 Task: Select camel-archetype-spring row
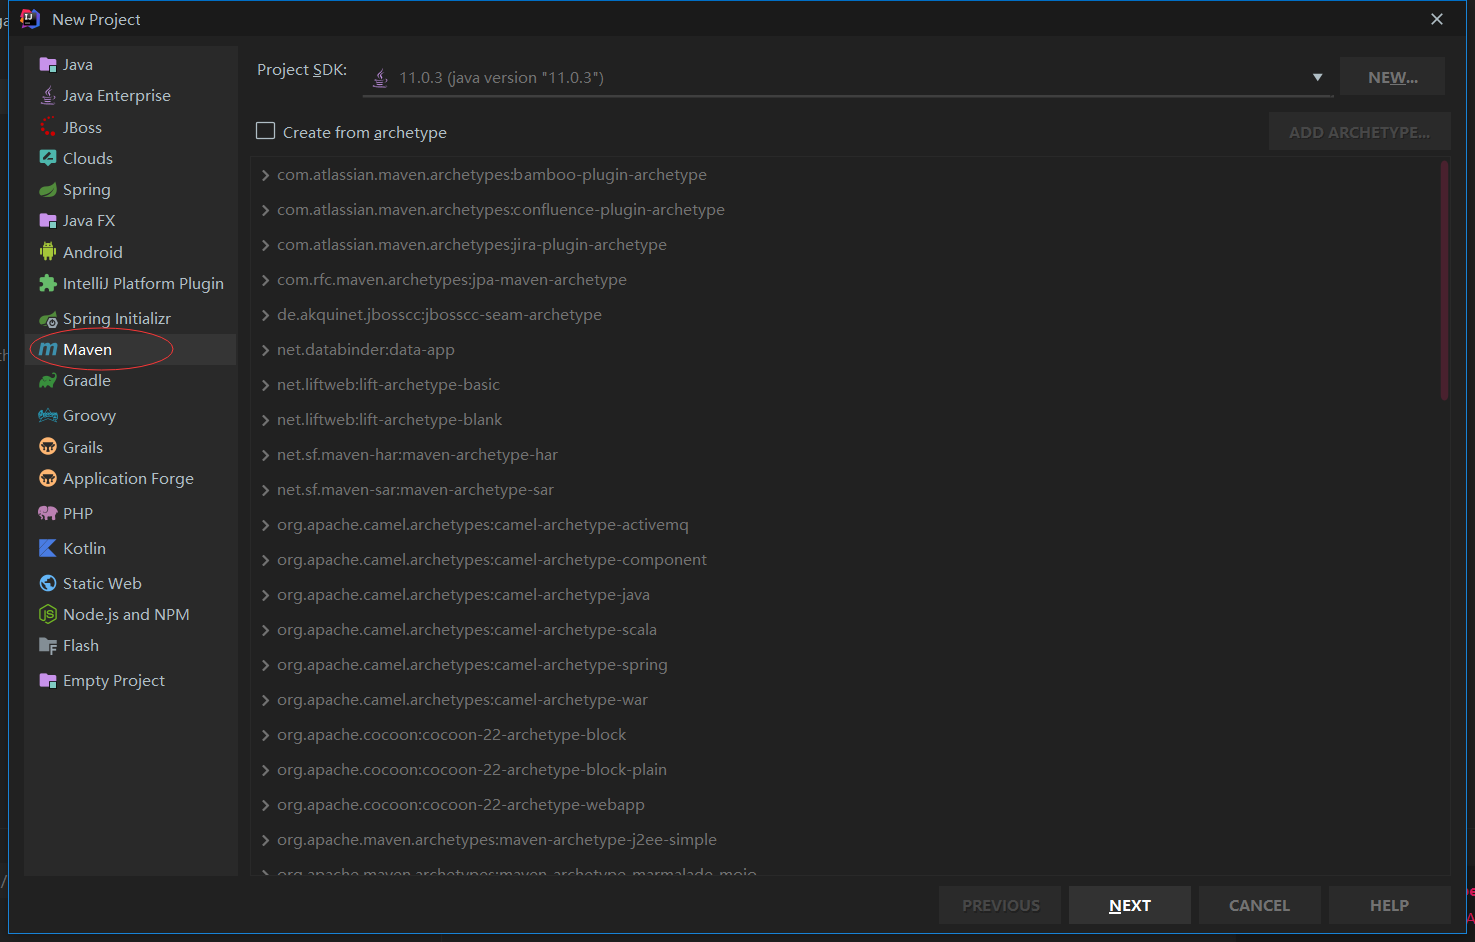pos(845,665)
